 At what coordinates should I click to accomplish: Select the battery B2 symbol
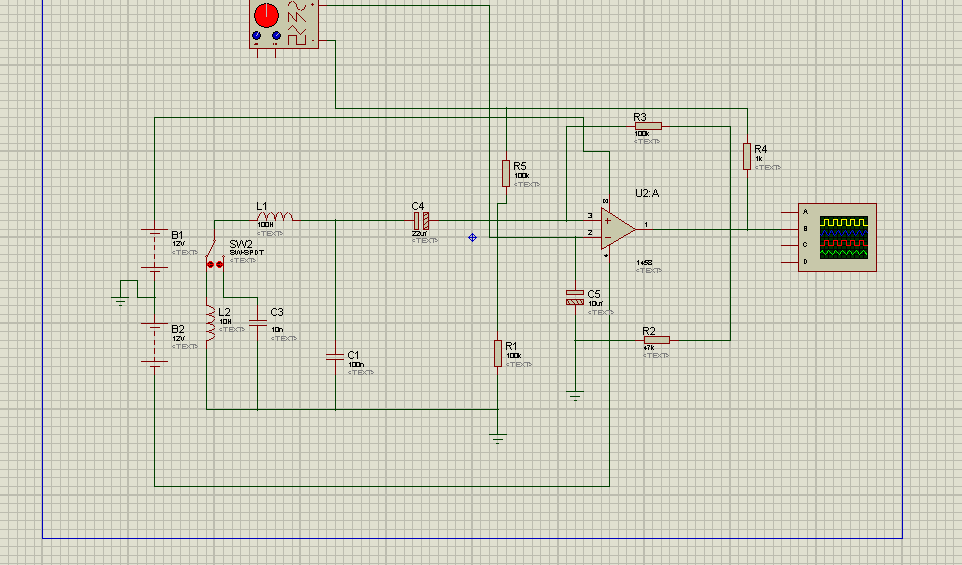click(x=155, y=345)
